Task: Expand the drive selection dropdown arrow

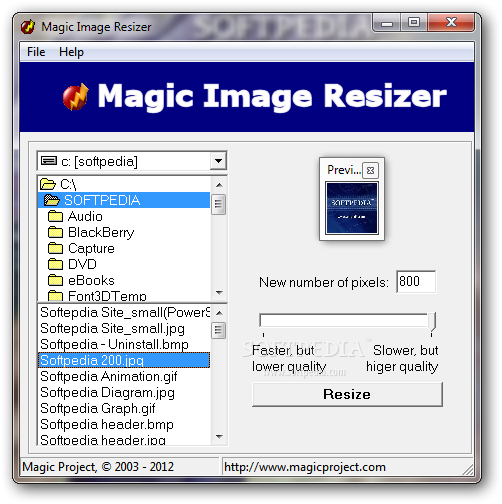Action: click(218, 161)
